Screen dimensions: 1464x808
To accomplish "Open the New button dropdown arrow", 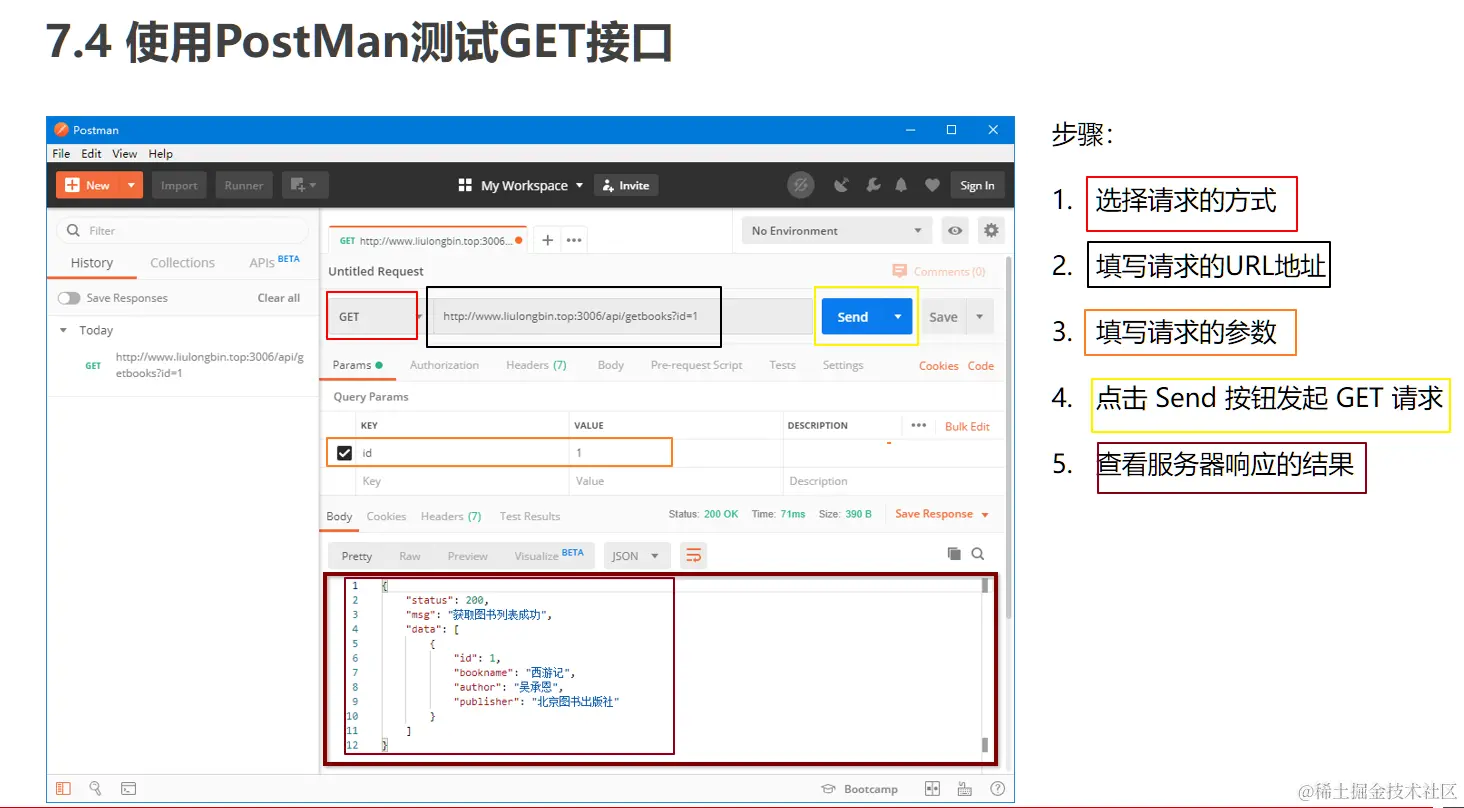I will (x=131, y=185).
